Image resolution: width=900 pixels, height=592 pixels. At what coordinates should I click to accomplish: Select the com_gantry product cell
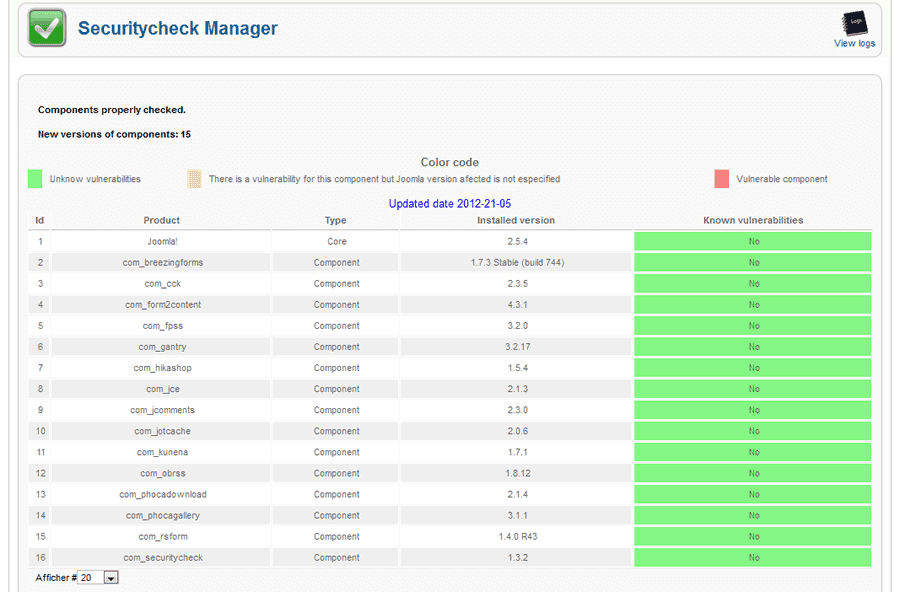(x=162, y=347)
